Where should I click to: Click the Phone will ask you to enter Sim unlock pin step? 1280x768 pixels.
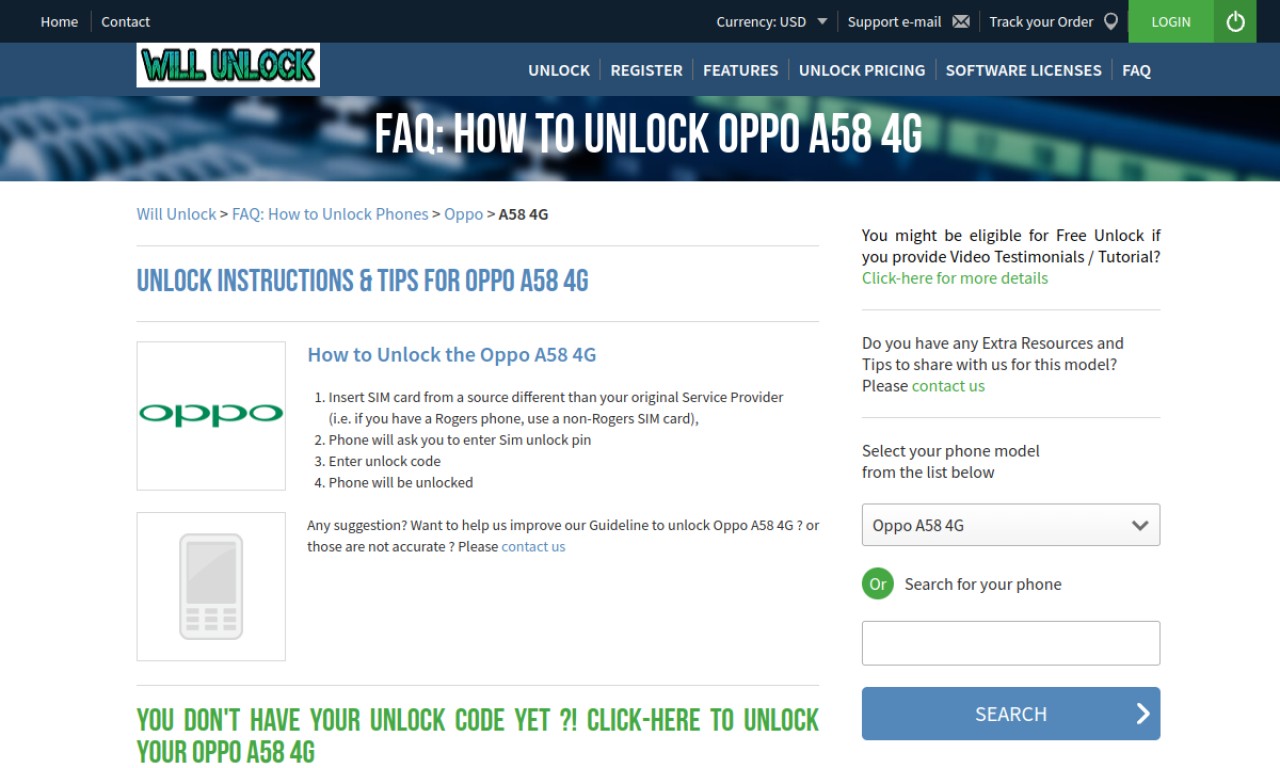pyautogui.click(x=460, y=440)
